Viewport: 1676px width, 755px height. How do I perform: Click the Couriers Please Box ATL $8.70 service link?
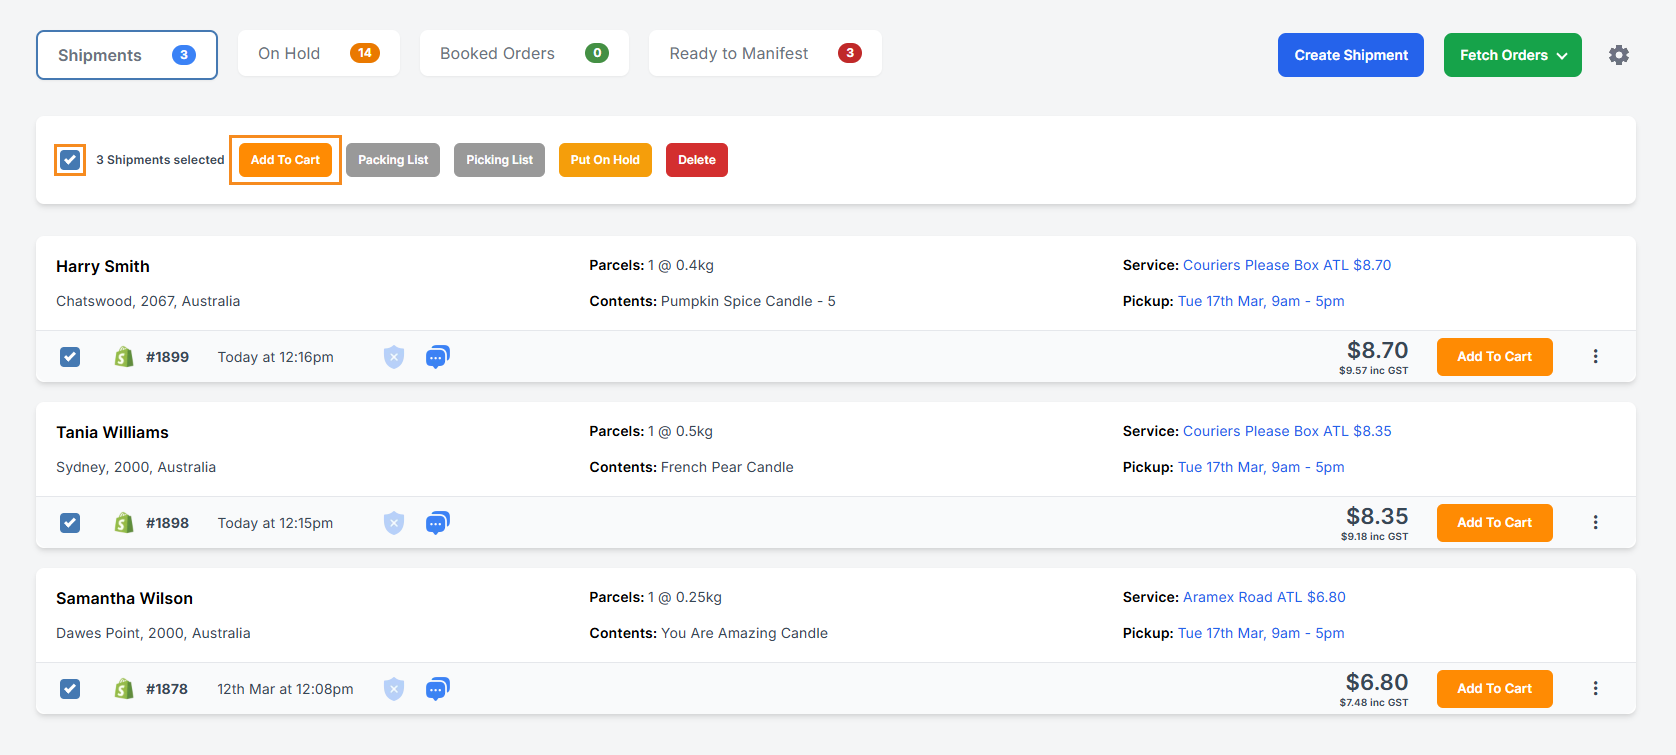(1286, 265)
